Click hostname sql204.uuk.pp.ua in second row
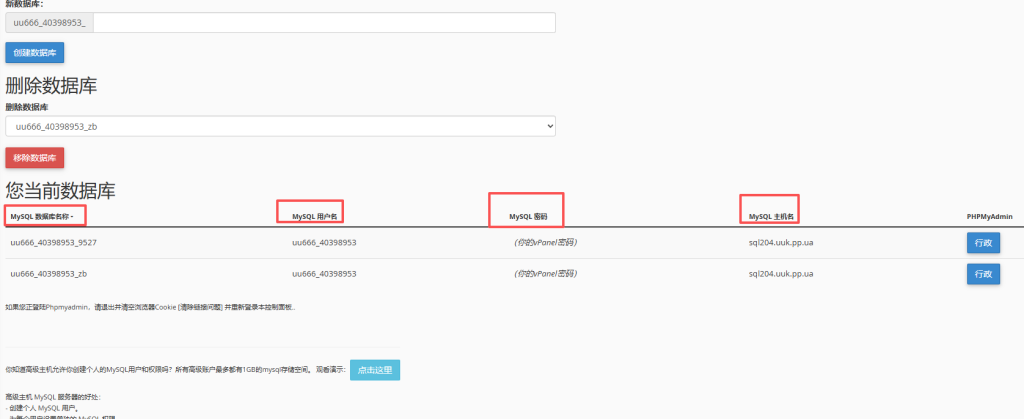 click(x=780, y=274)
